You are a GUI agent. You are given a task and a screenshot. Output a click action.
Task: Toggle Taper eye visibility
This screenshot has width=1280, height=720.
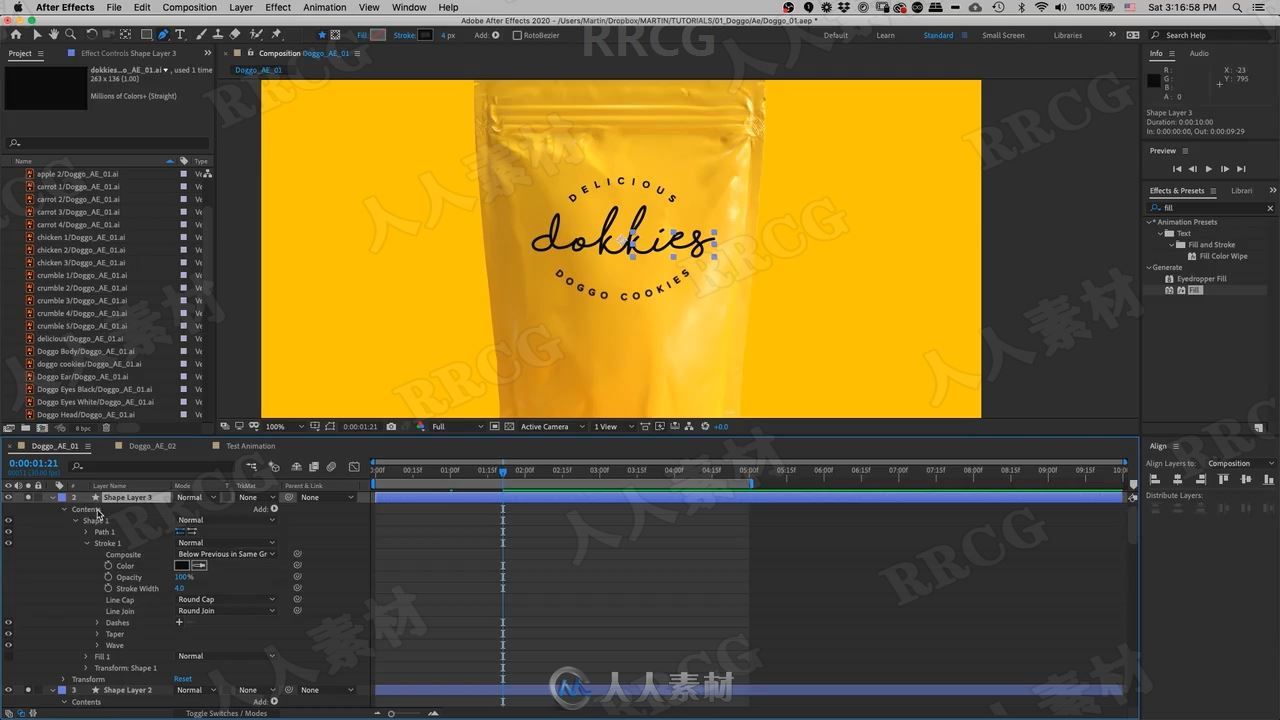[8, 633]
